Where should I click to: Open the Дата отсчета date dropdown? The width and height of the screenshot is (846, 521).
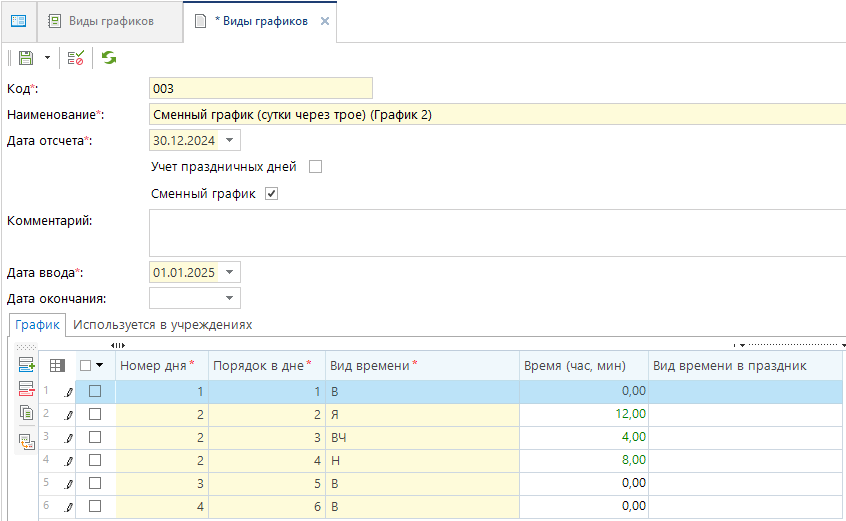231,141
